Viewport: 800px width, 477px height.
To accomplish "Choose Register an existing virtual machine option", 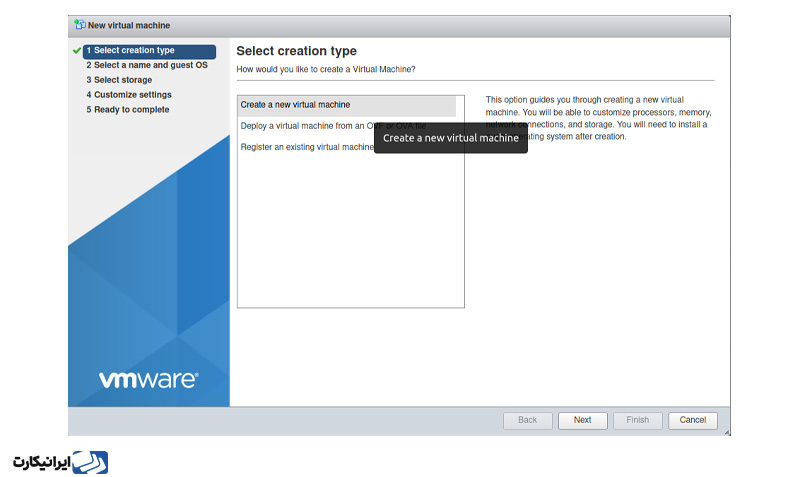I will coord(307,147).
